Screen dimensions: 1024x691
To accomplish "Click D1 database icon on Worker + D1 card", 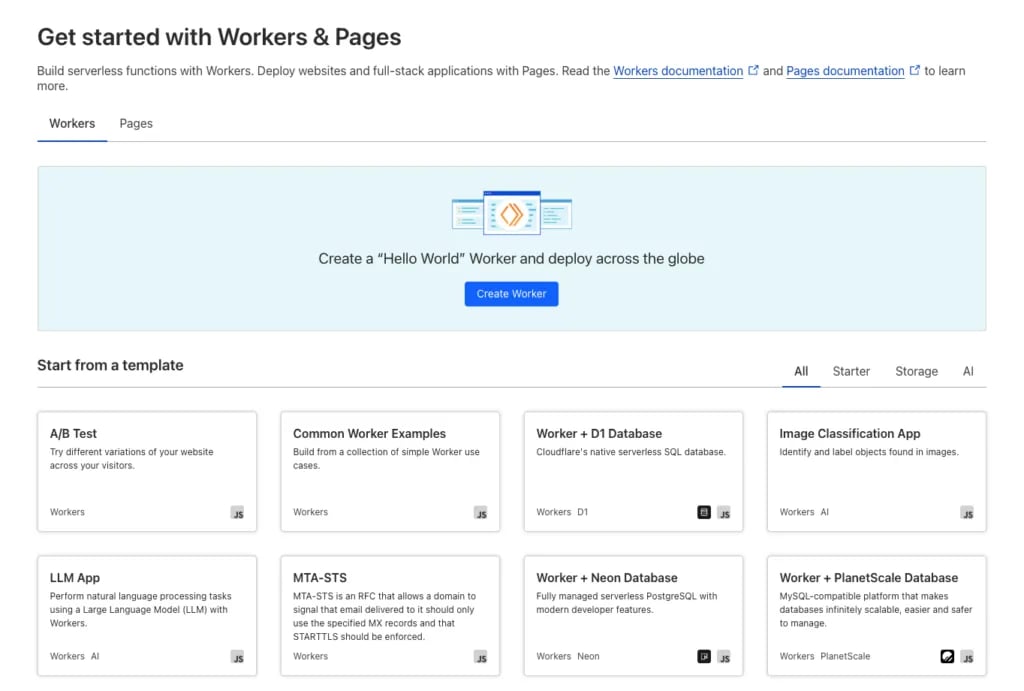I will click(703, 513).
